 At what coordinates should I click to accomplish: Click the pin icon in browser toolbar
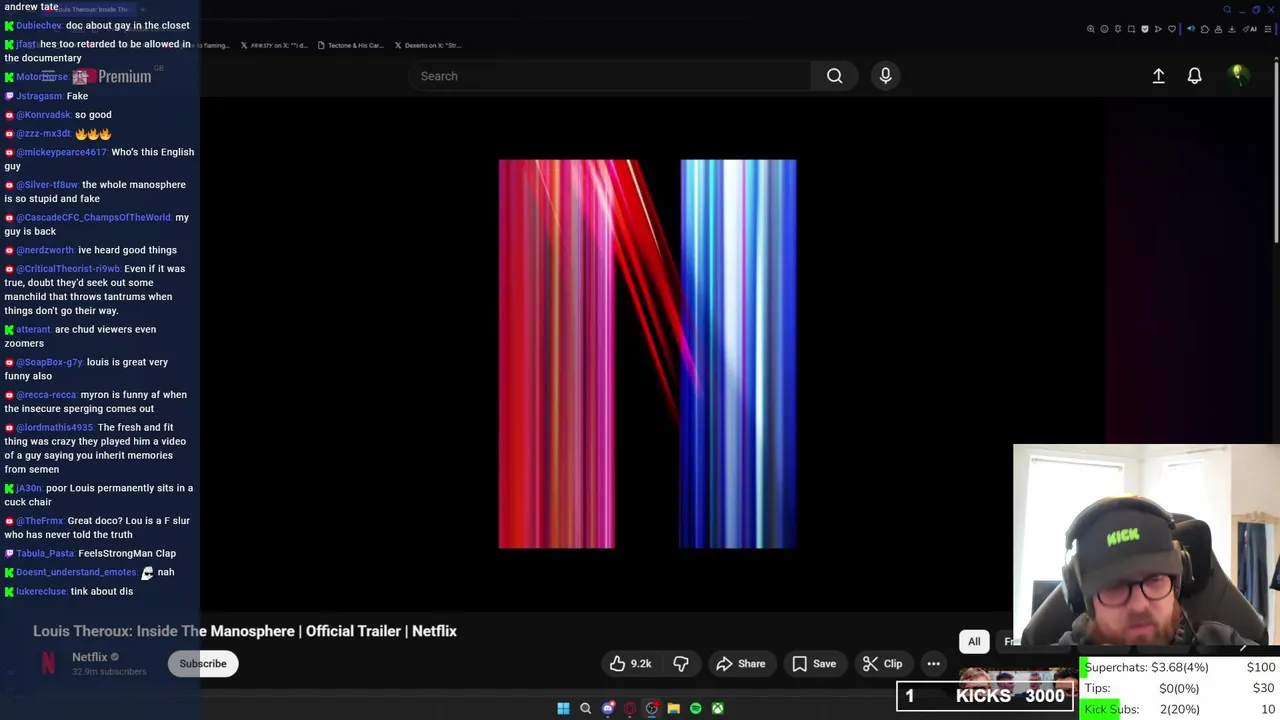click(x=1118, y=29)
